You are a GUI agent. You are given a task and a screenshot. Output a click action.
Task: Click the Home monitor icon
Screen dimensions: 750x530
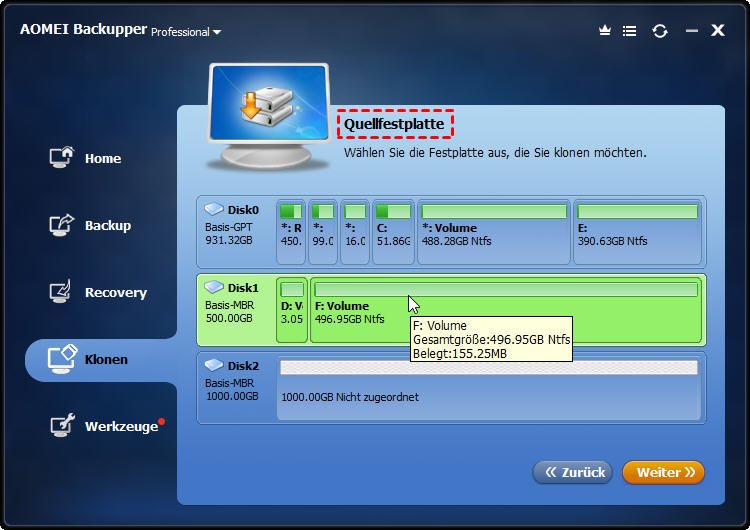coord(61,157)
